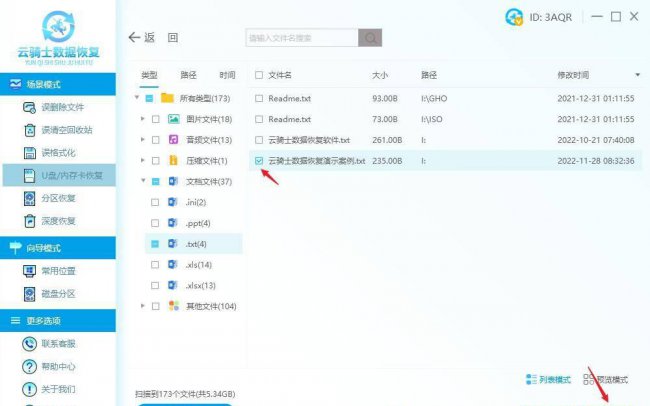Click the 深度恢复 icon
Image resolution: width=650 pixels, height=406 pixels.
30,221
